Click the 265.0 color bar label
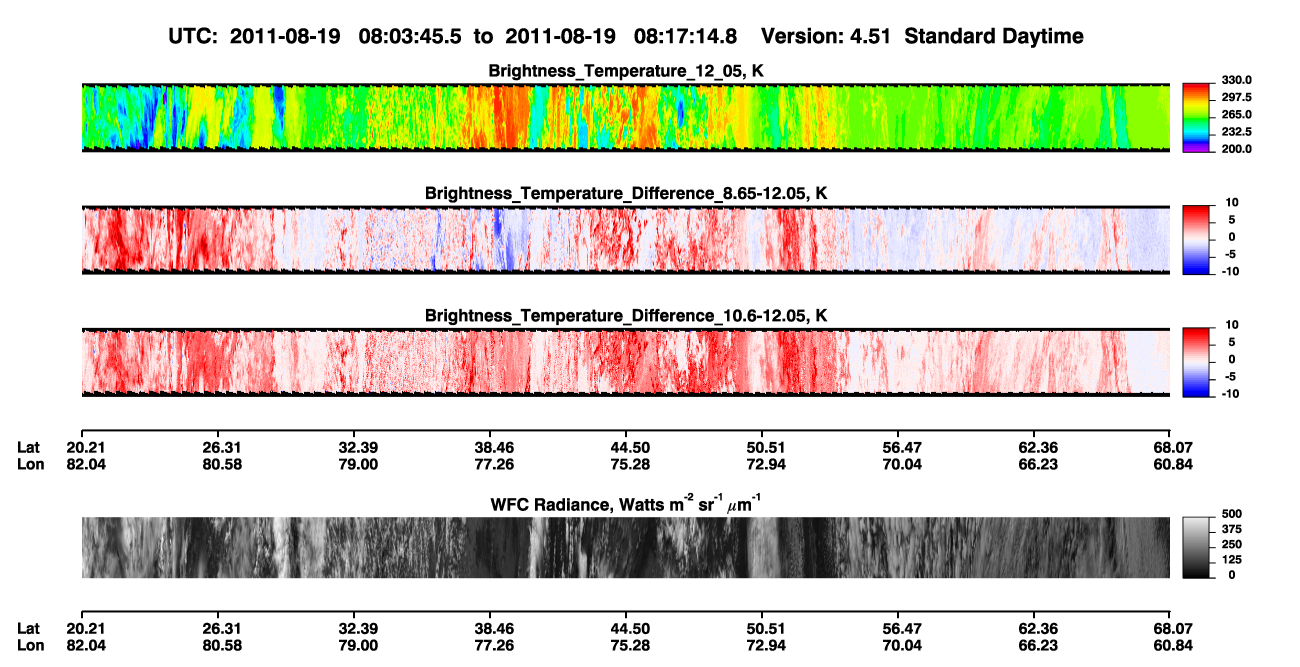Viewport: 1300px width, 667px height. coord(1237,115)
